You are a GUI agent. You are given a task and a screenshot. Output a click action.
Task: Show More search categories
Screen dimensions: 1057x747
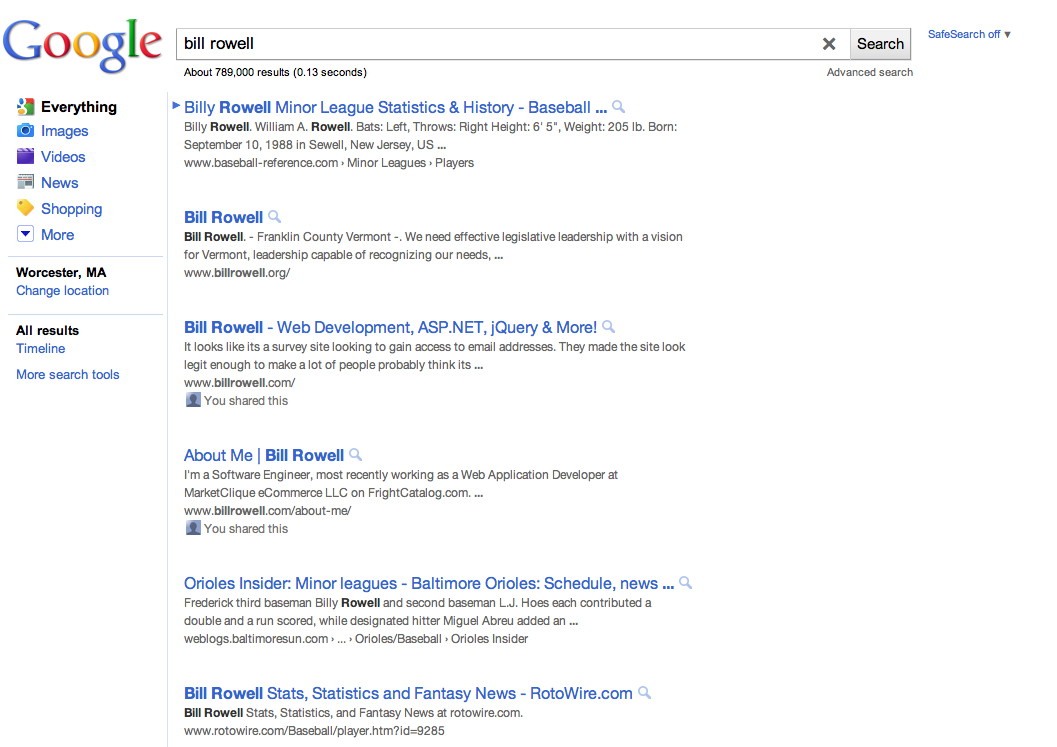57,235
